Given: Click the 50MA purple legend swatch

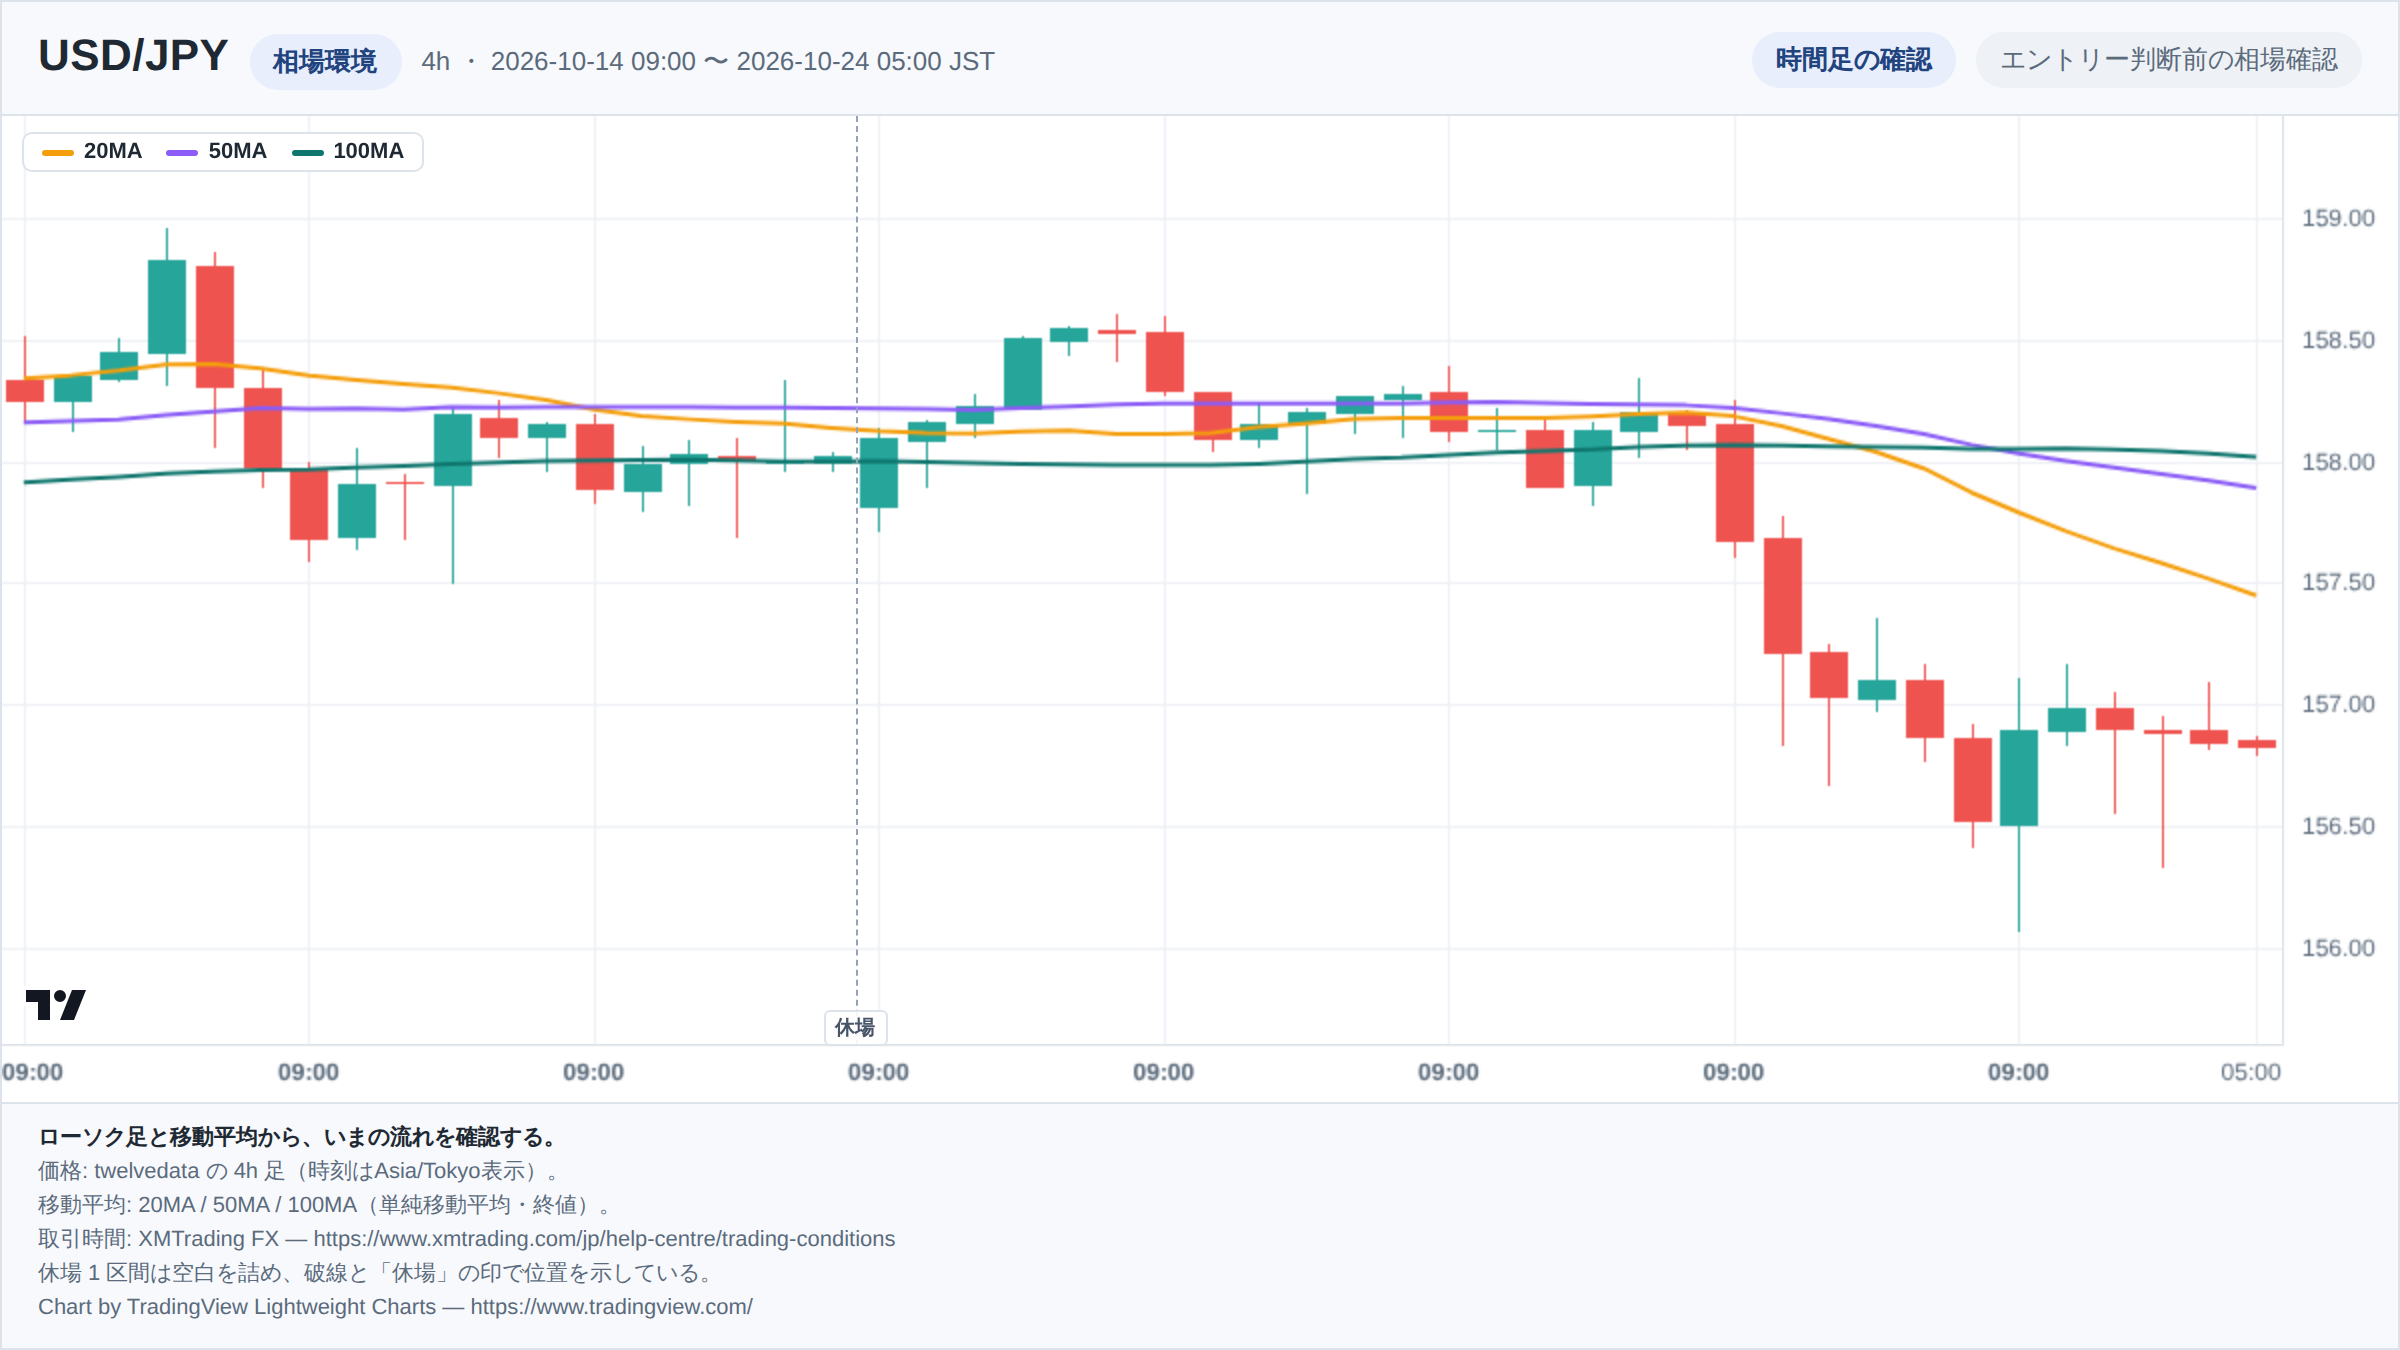Looking at the screenshot, I should coord(182,152).
